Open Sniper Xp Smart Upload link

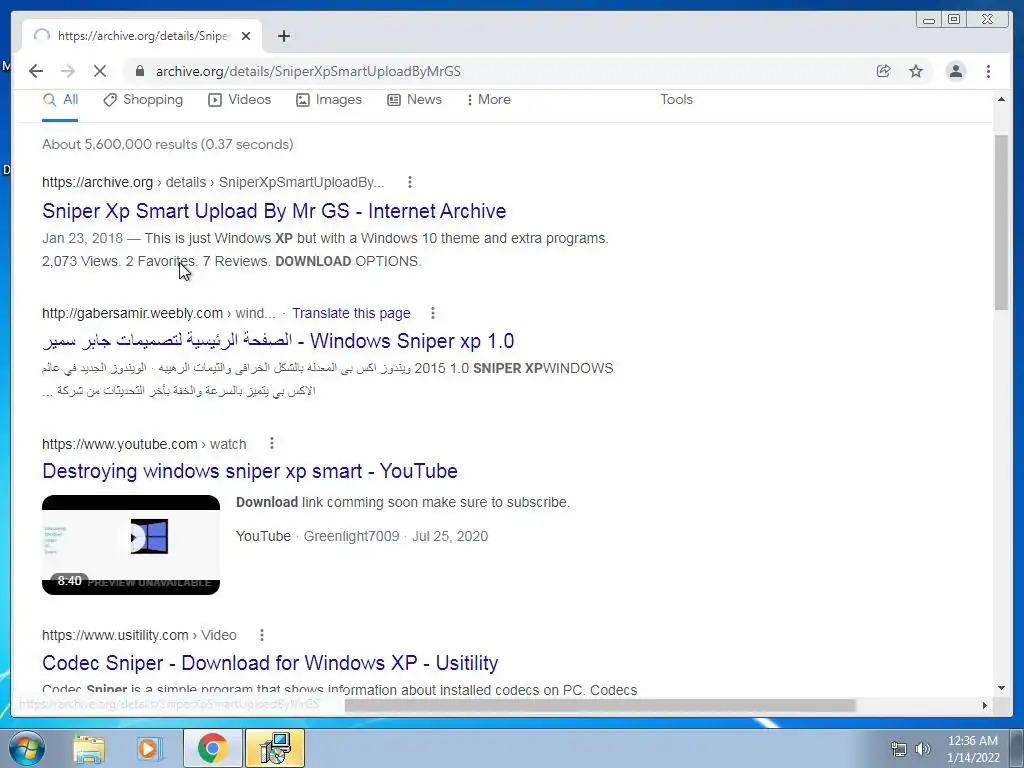[x=274, y=211]
